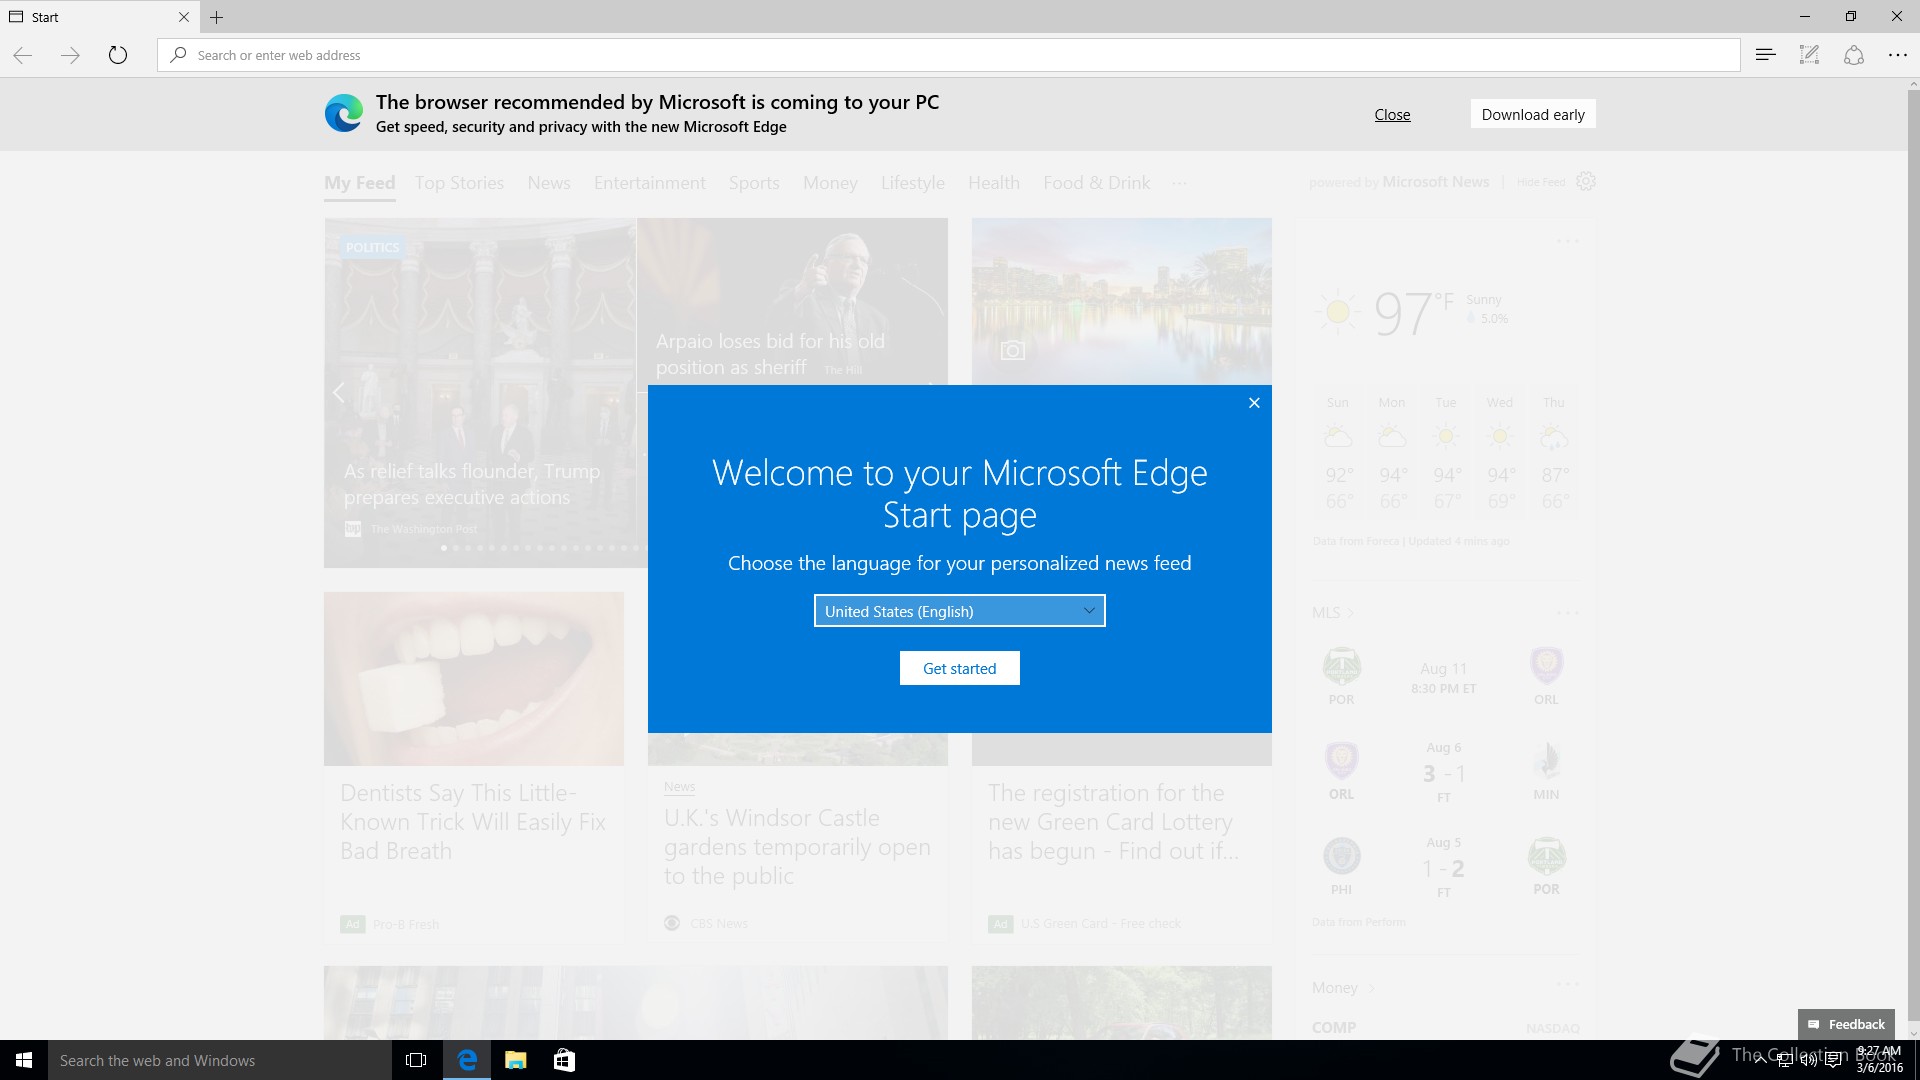Click the PHI team logo
The height and width of the screenshot is (1080, 1920).
(x=1341, y=856)
